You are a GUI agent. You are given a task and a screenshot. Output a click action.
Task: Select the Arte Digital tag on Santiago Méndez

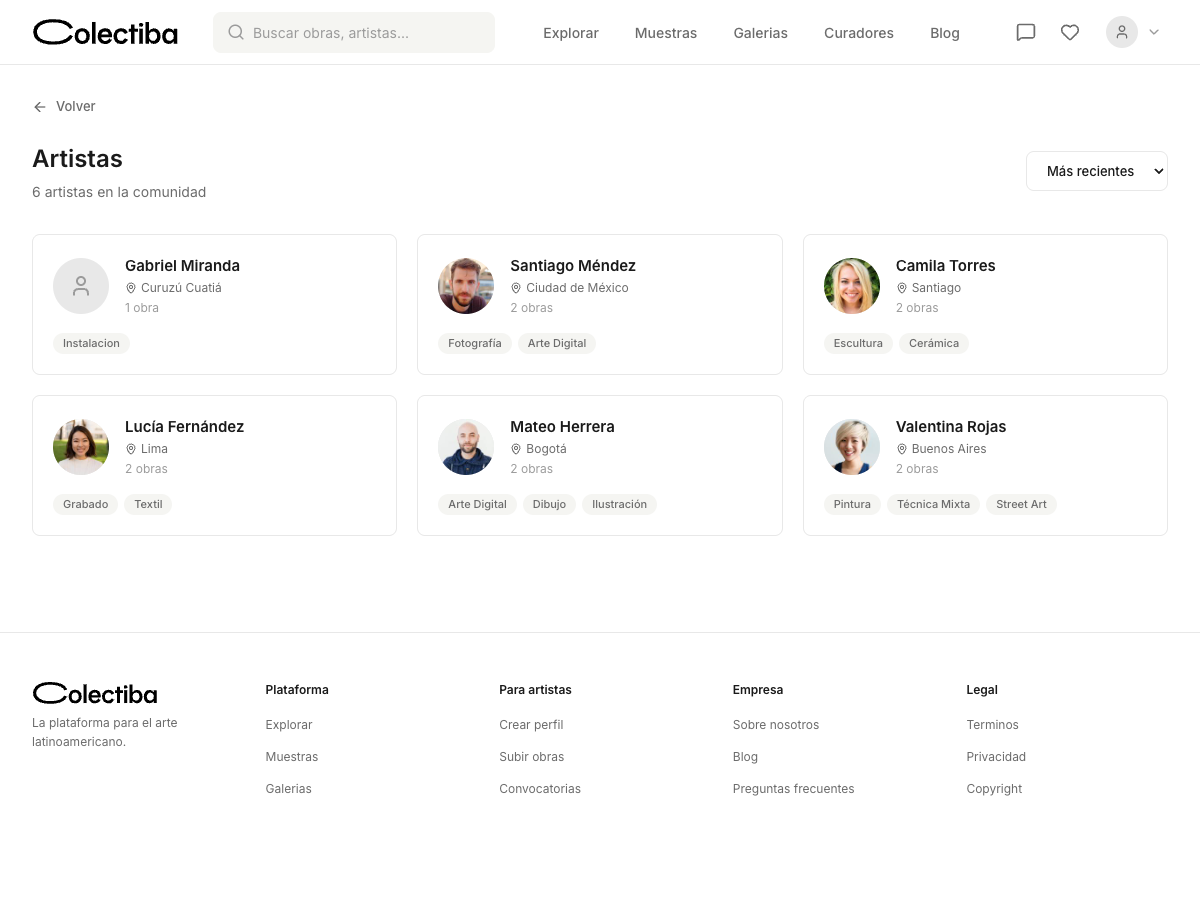pos(557,343)
